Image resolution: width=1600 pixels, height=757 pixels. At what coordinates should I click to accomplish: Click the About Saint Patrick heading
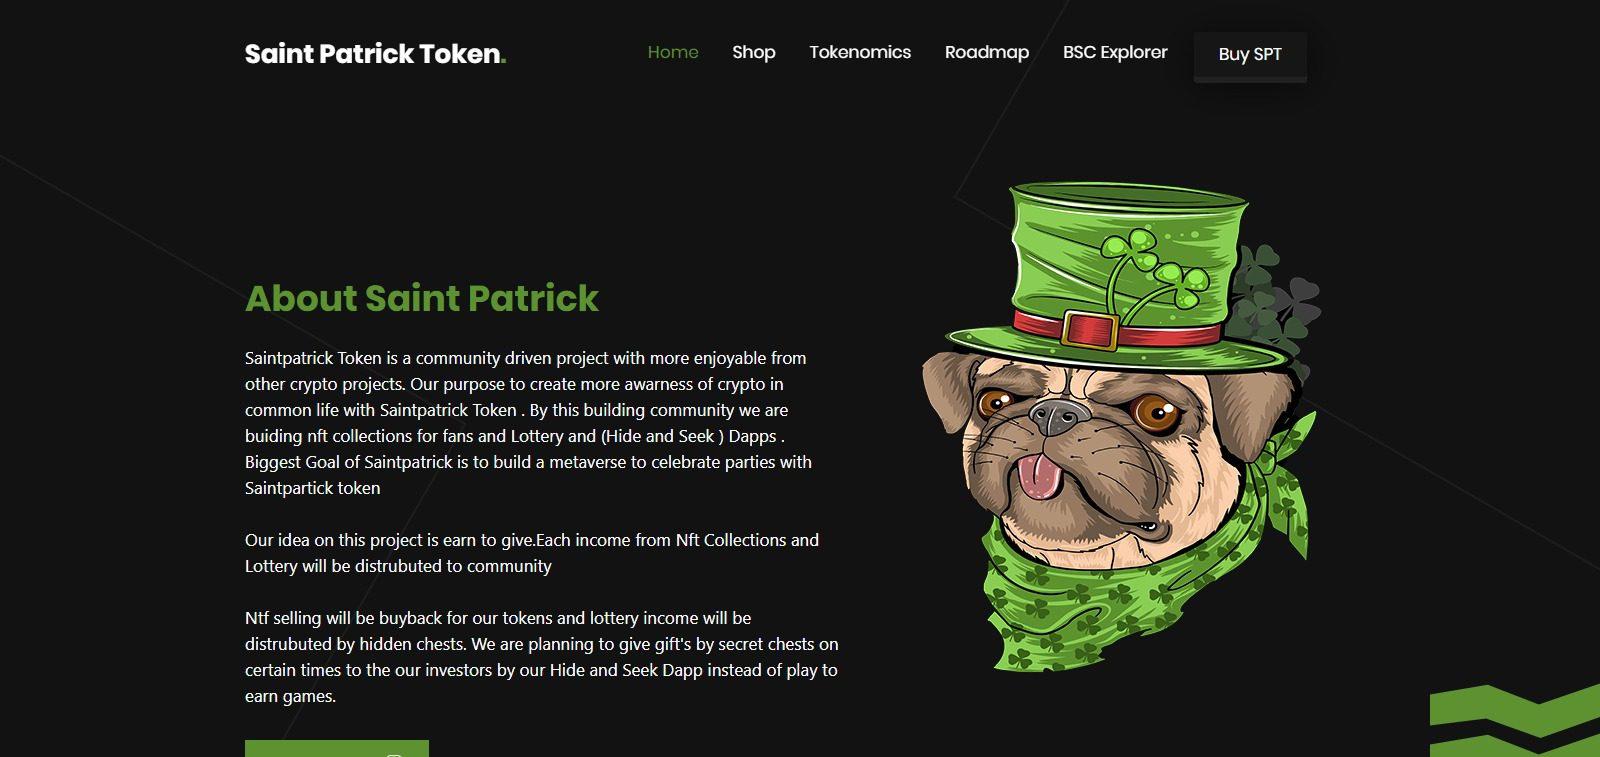(x=421, y=298)
